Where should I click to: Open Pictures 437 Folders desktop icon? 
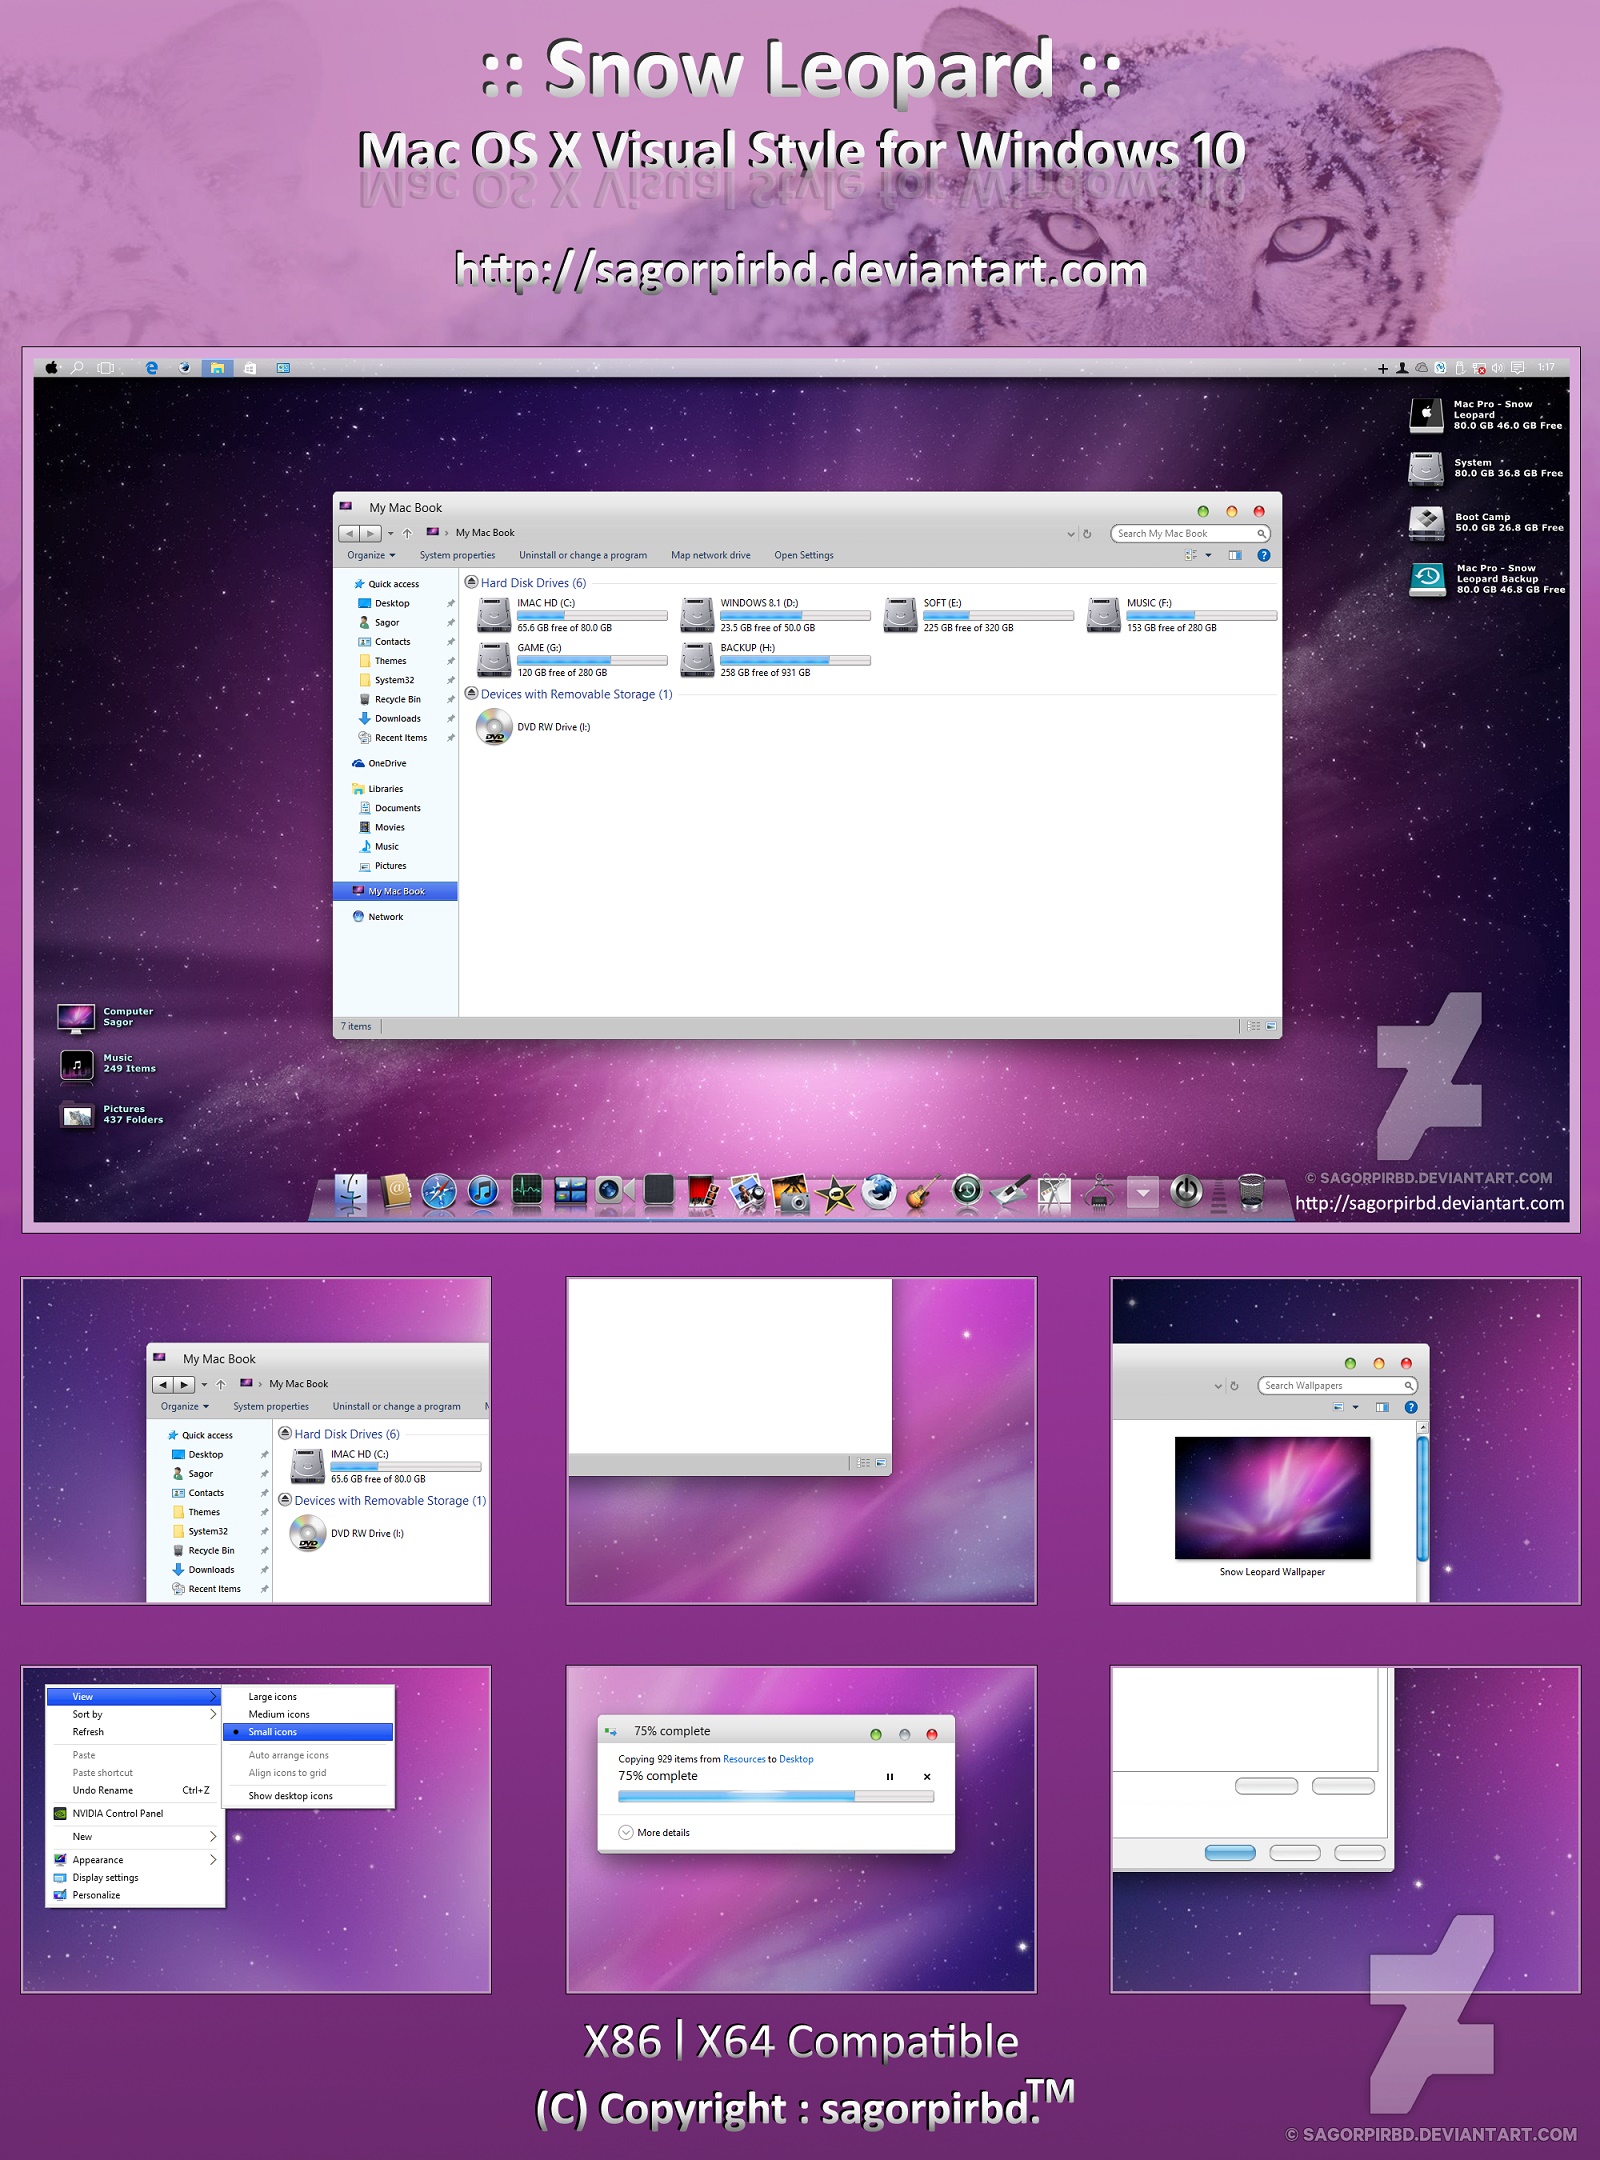coord(77,1114)
